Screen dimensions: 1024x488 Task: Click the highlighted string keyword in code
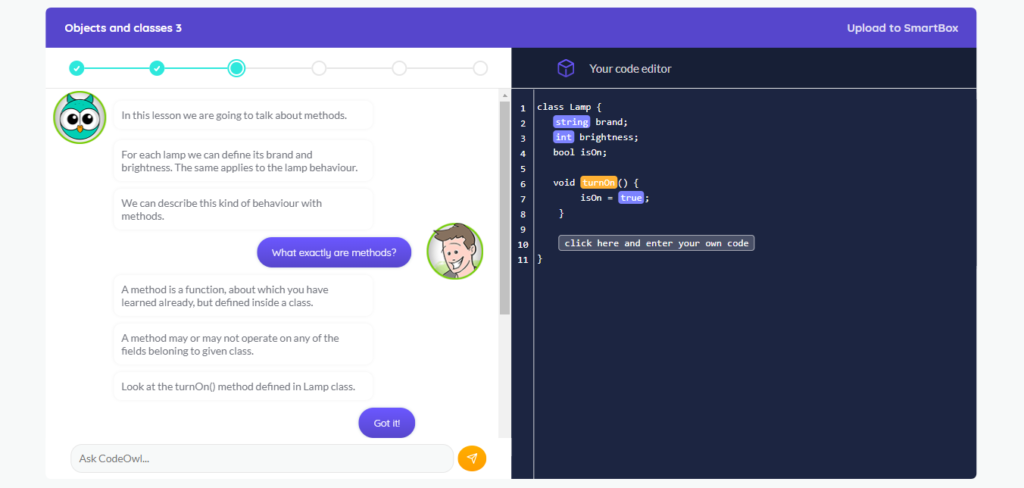pyautogui.click(x=571, y=122)
